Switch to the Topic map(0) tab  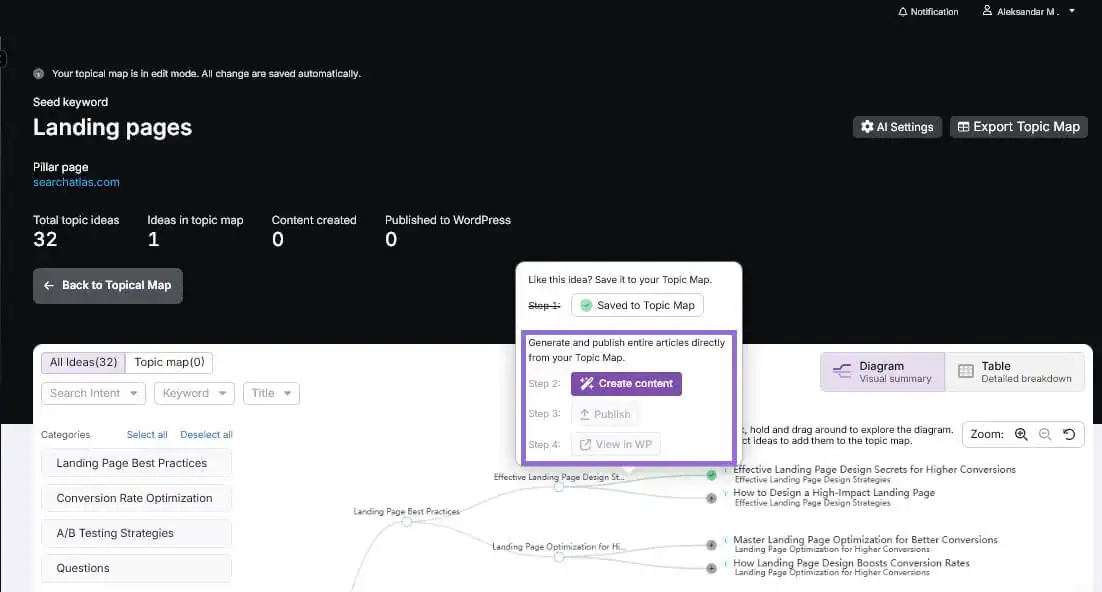pos(169,362)
